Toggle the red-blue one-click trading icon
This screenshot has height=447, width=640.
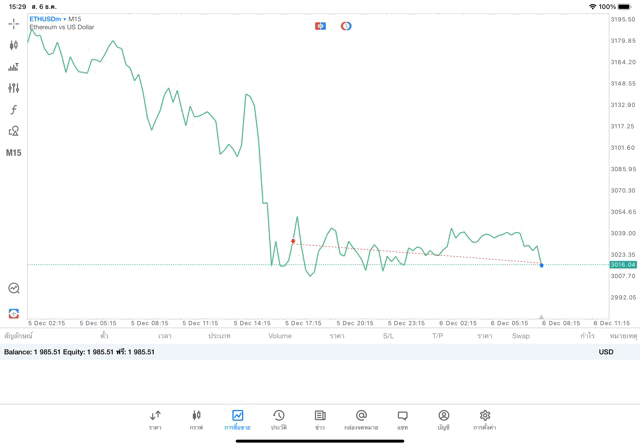tap(320, 26)
